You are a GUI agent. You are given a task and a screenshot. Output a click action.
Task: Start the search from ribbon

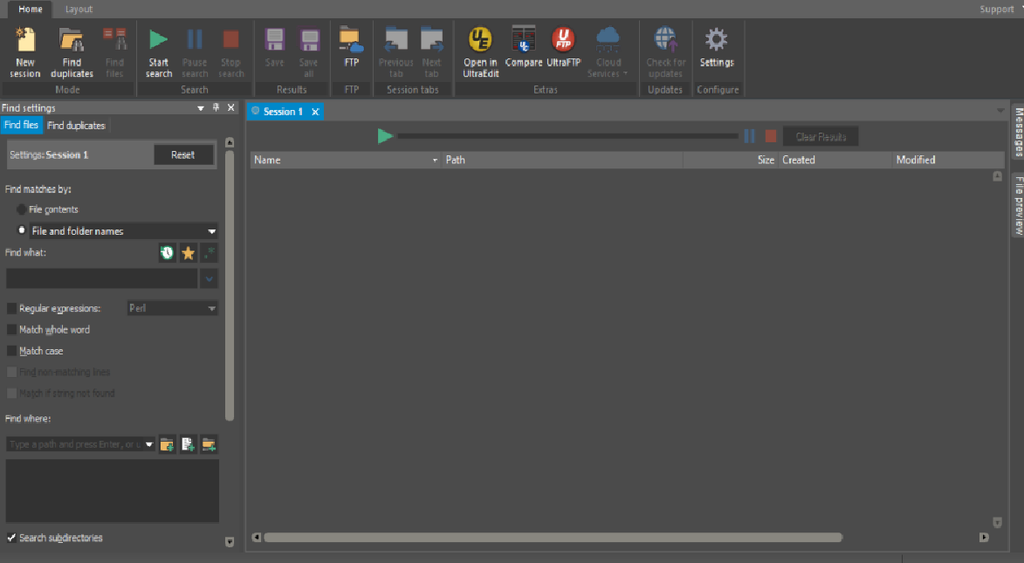159,52
